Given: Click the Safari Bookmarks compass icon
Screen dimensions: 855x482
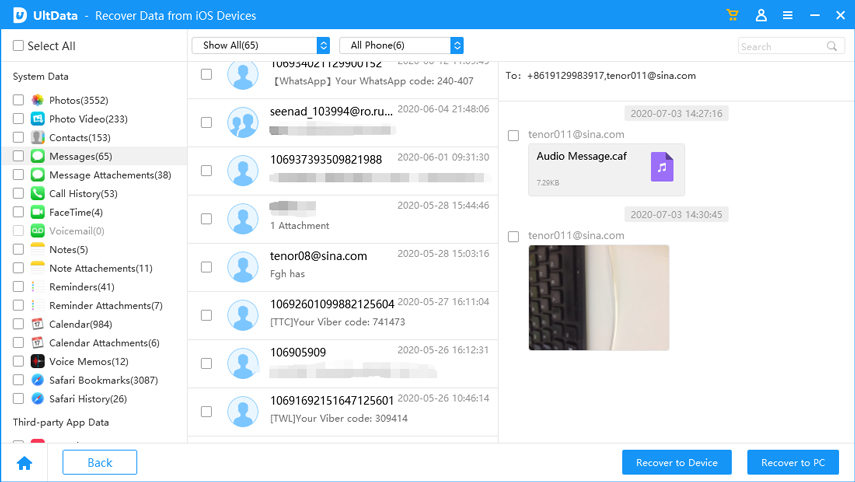Looking at the screenshot, I should pyautogui.click(x=37, y=380).
